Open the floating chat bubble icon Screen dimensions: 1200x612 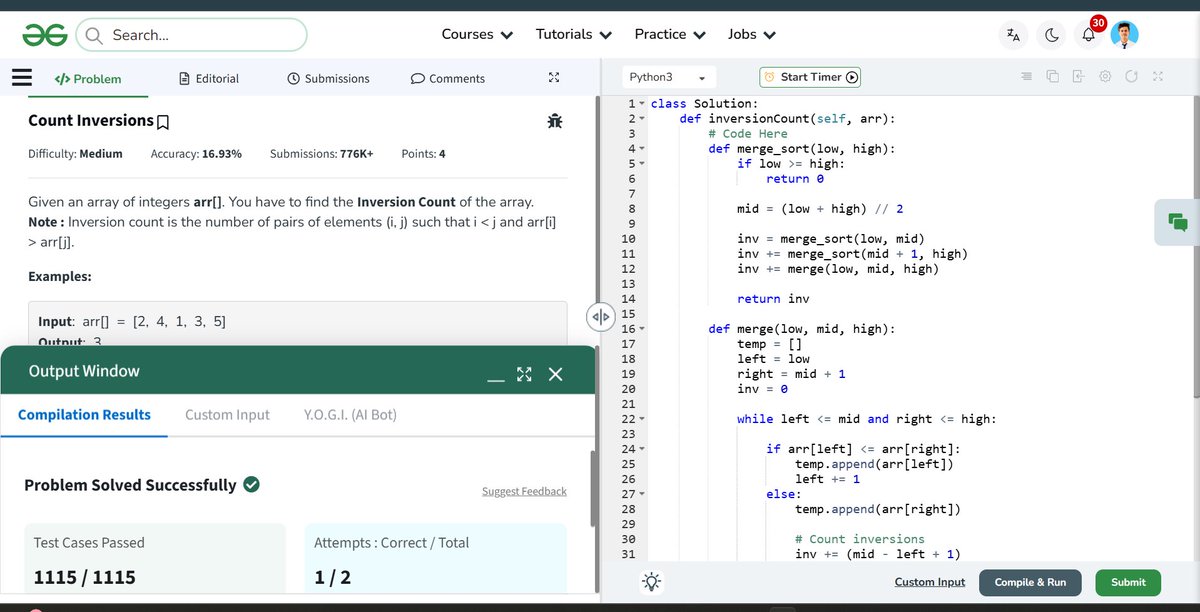coord(1177,222)
